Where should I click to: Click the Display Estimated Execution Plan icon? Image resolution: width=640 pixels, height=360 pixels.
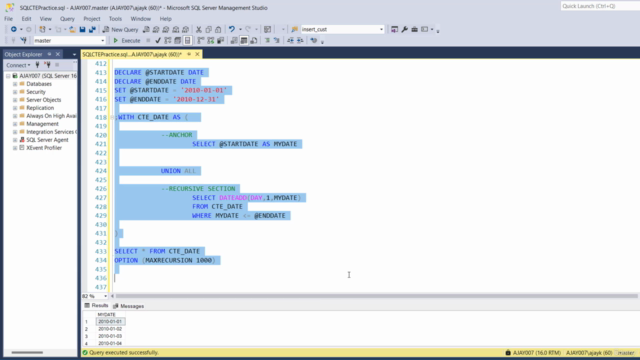click(168, 40)
